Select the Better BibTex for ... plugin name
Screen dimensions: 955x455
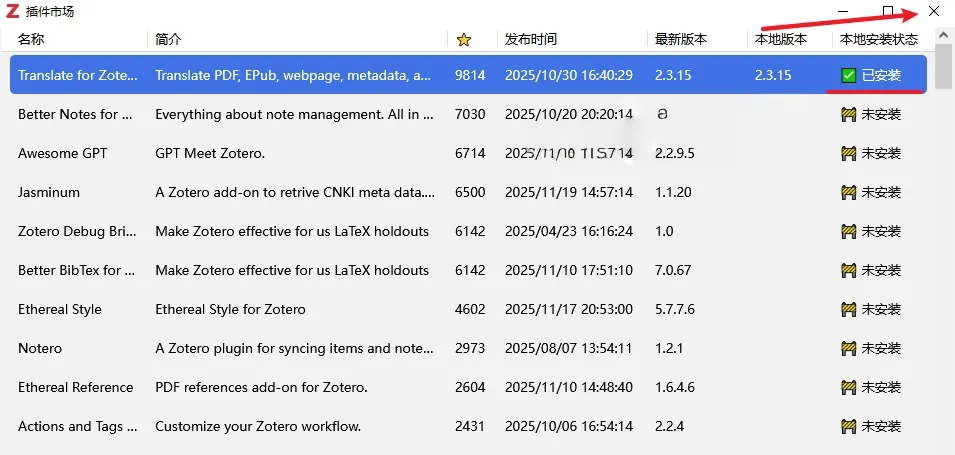77,270
